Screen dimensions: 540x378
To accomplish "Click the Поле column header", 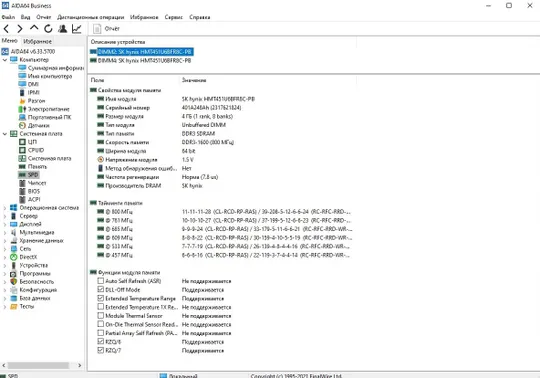I will pyautogui.click(x=97, y=80).
